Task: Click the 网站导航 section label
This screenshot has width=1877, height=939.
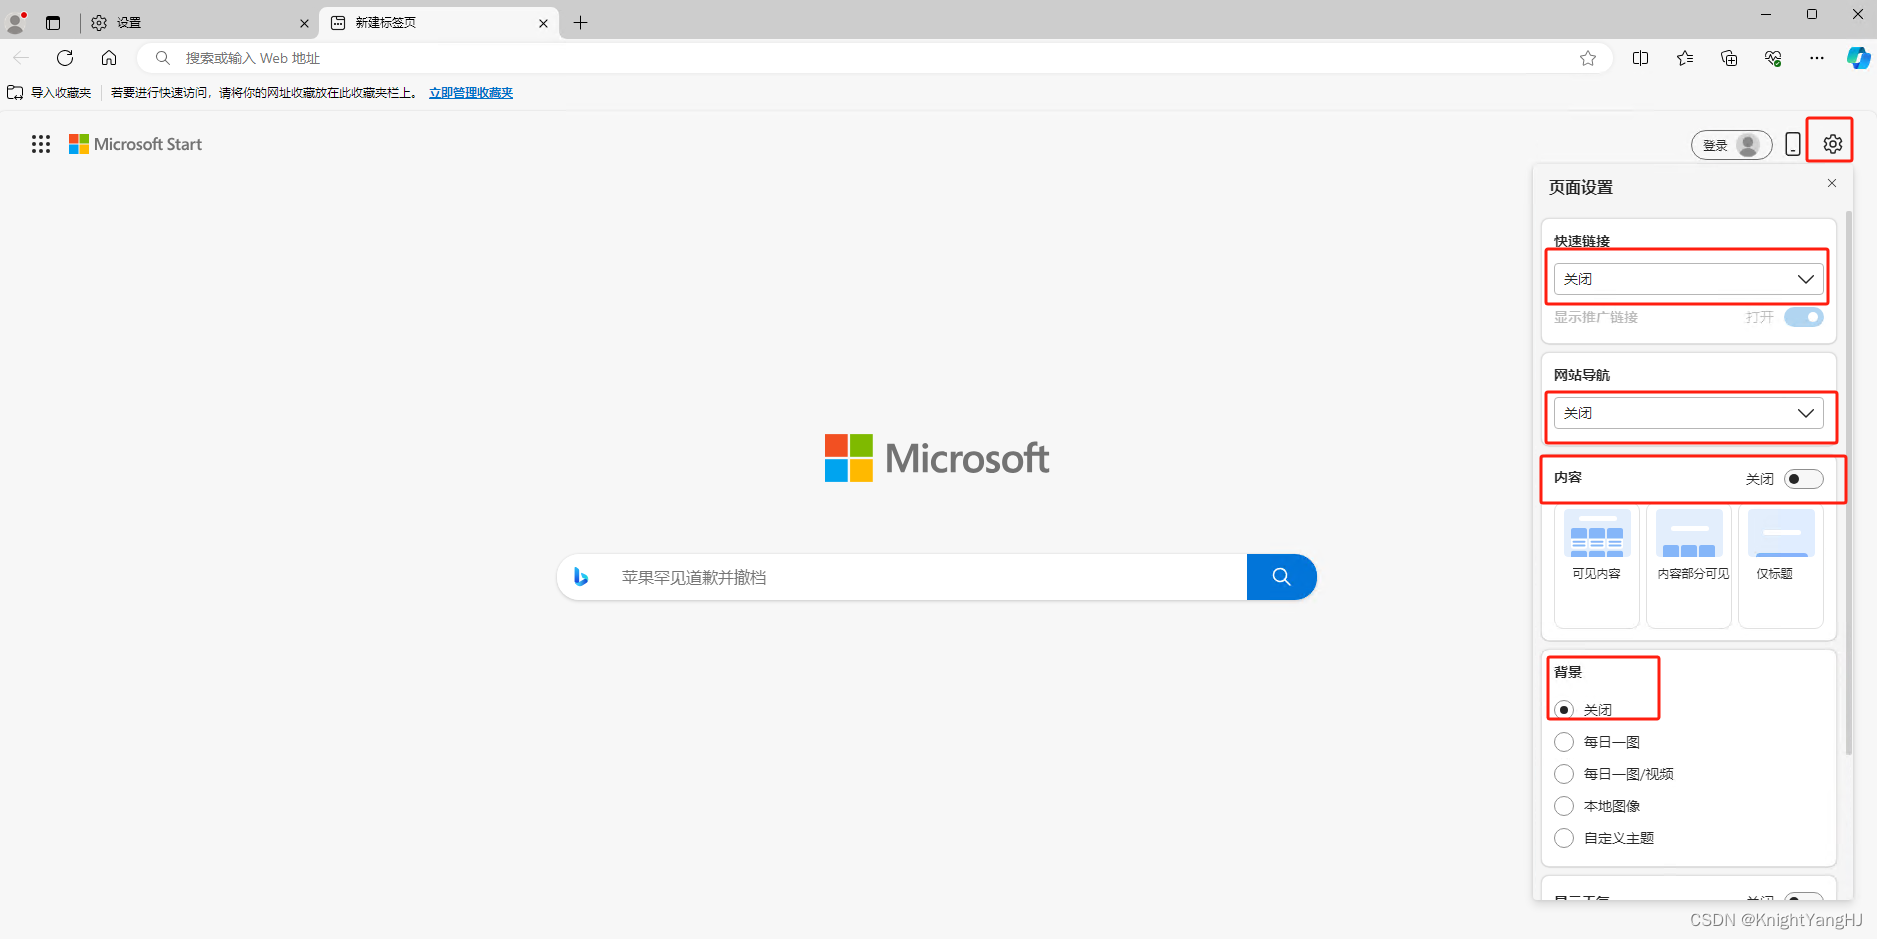Action: (x=1582, y=375)
